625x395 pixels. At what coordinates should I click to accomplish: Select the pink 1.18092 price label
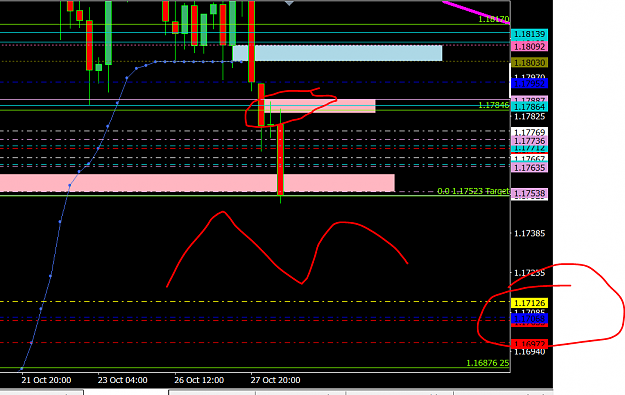tap(529, 47)
